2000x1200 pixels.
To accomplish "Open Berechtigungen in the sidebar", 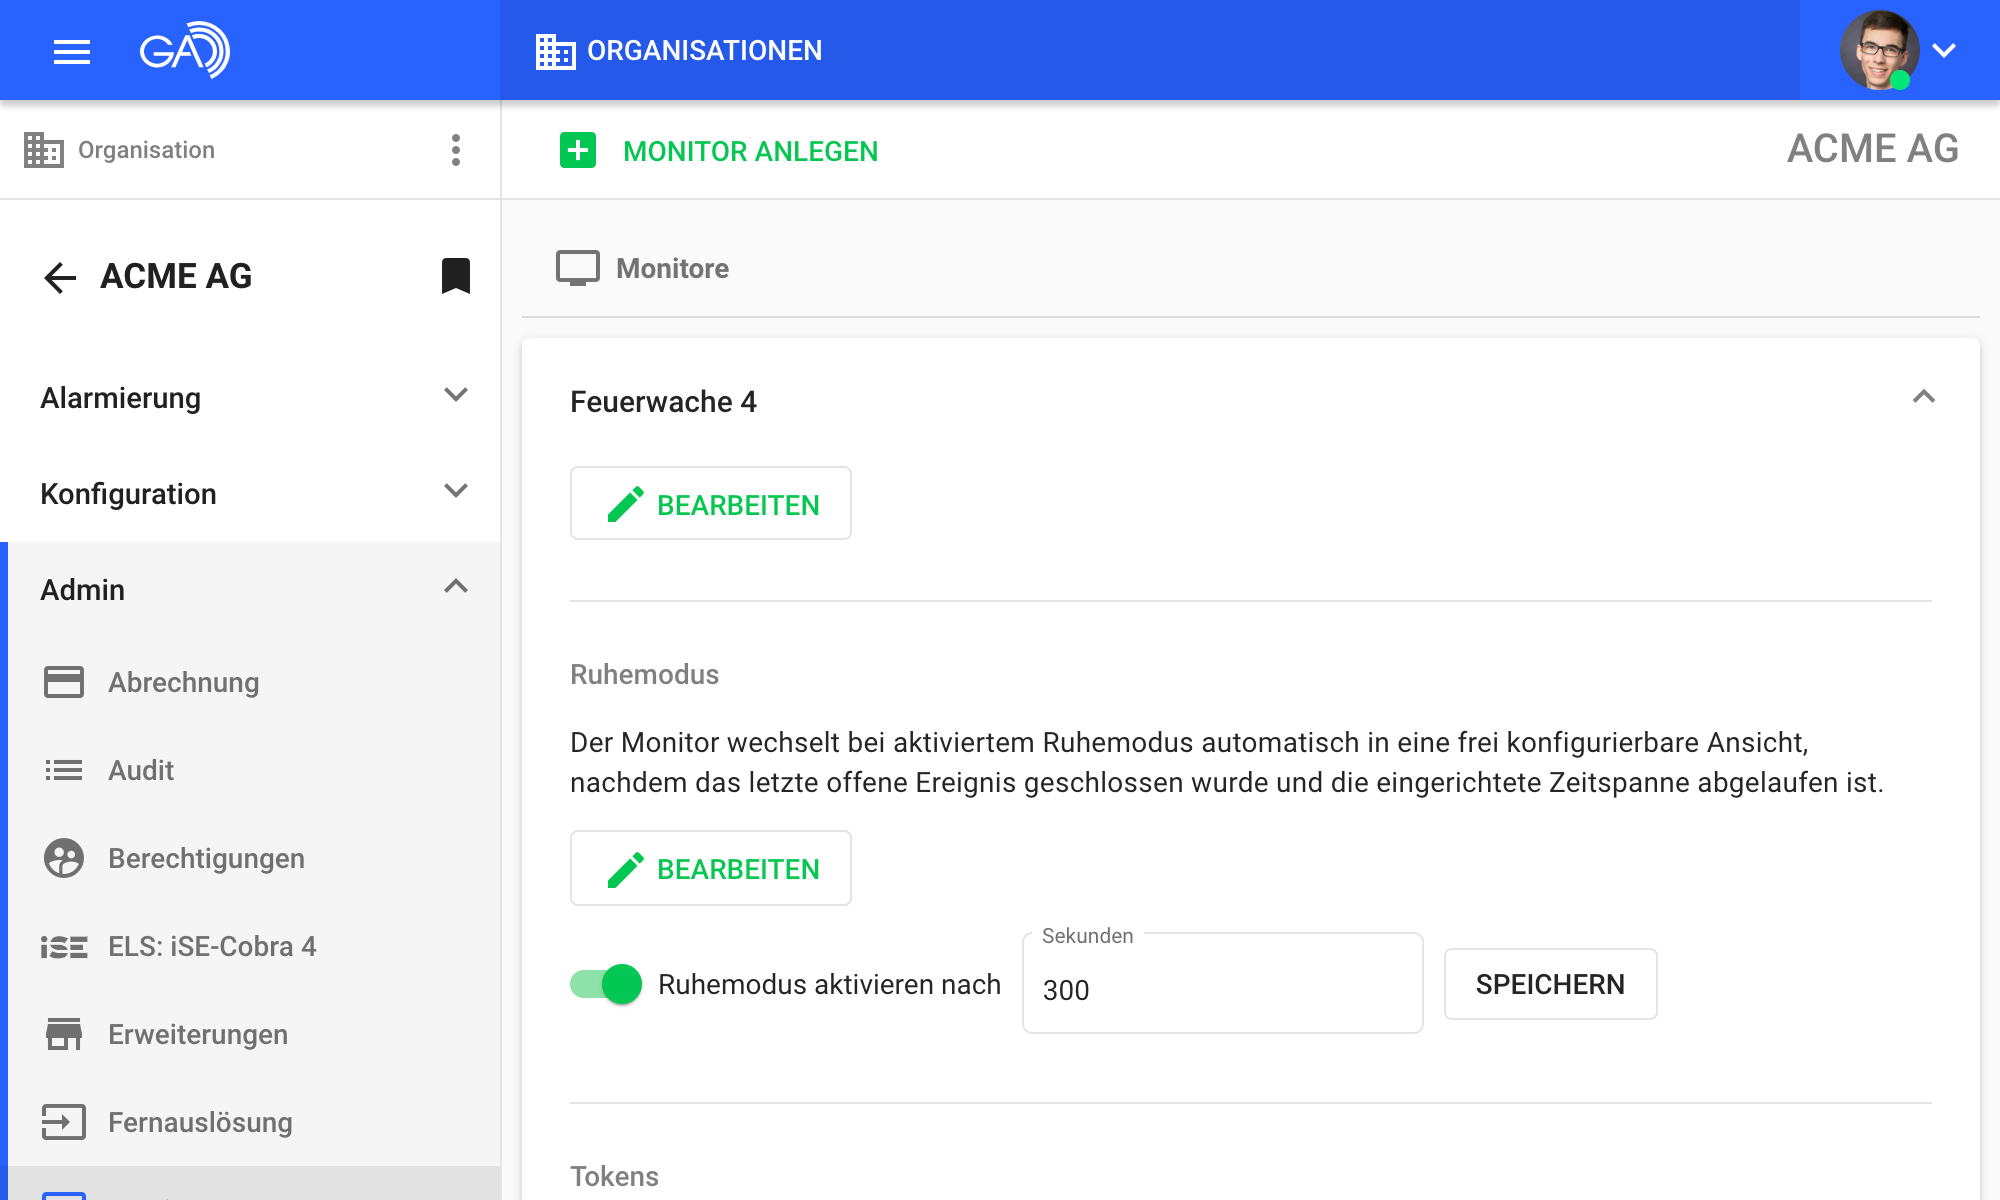I will coord(206,858).
